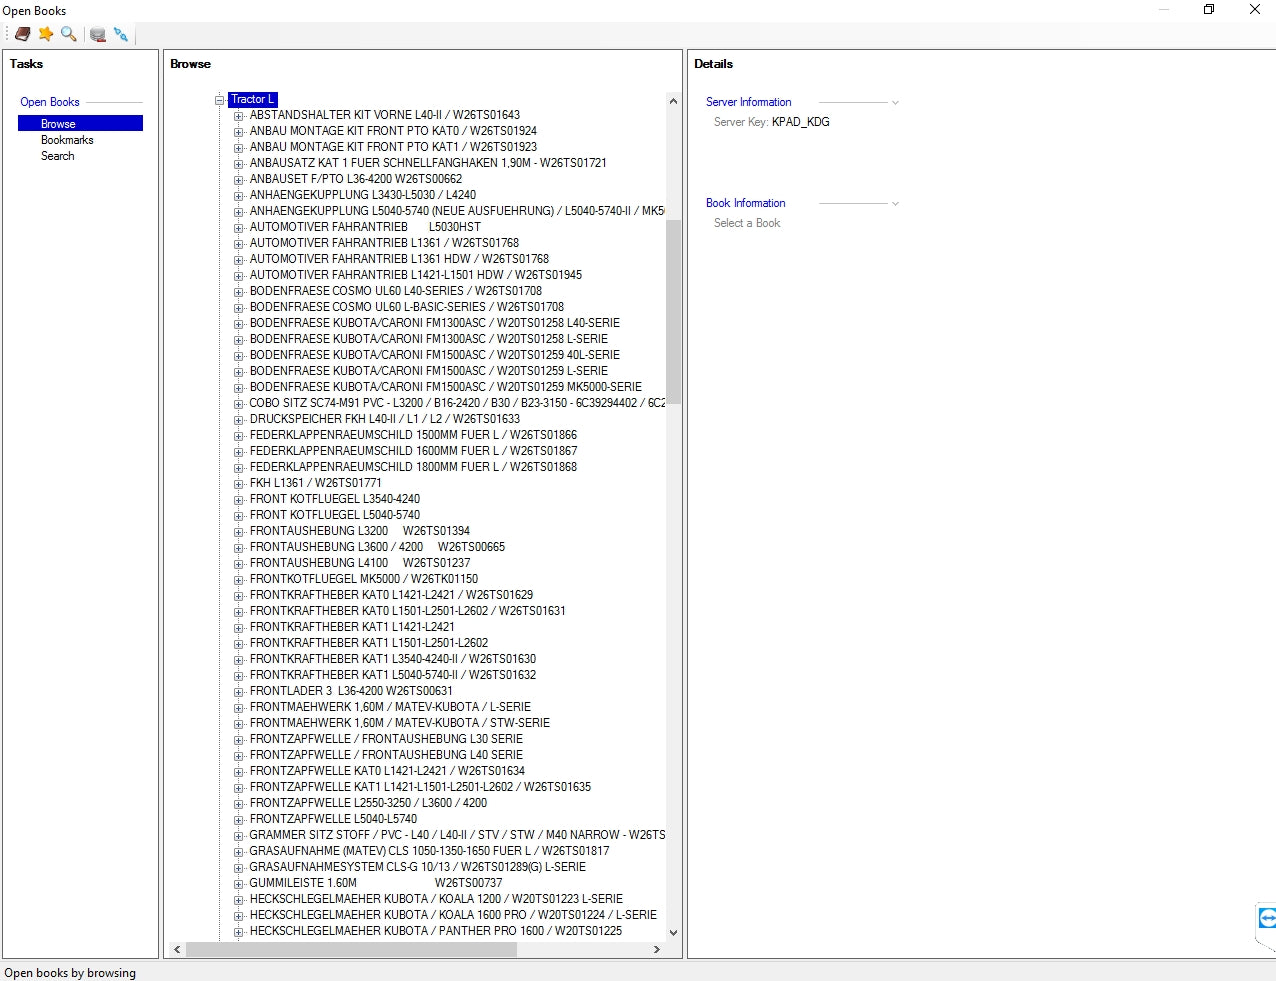Open Bookmarks in the Tasks panel
The width and height of the screenshot is (1276, 981).
click(x=67, y=140)
